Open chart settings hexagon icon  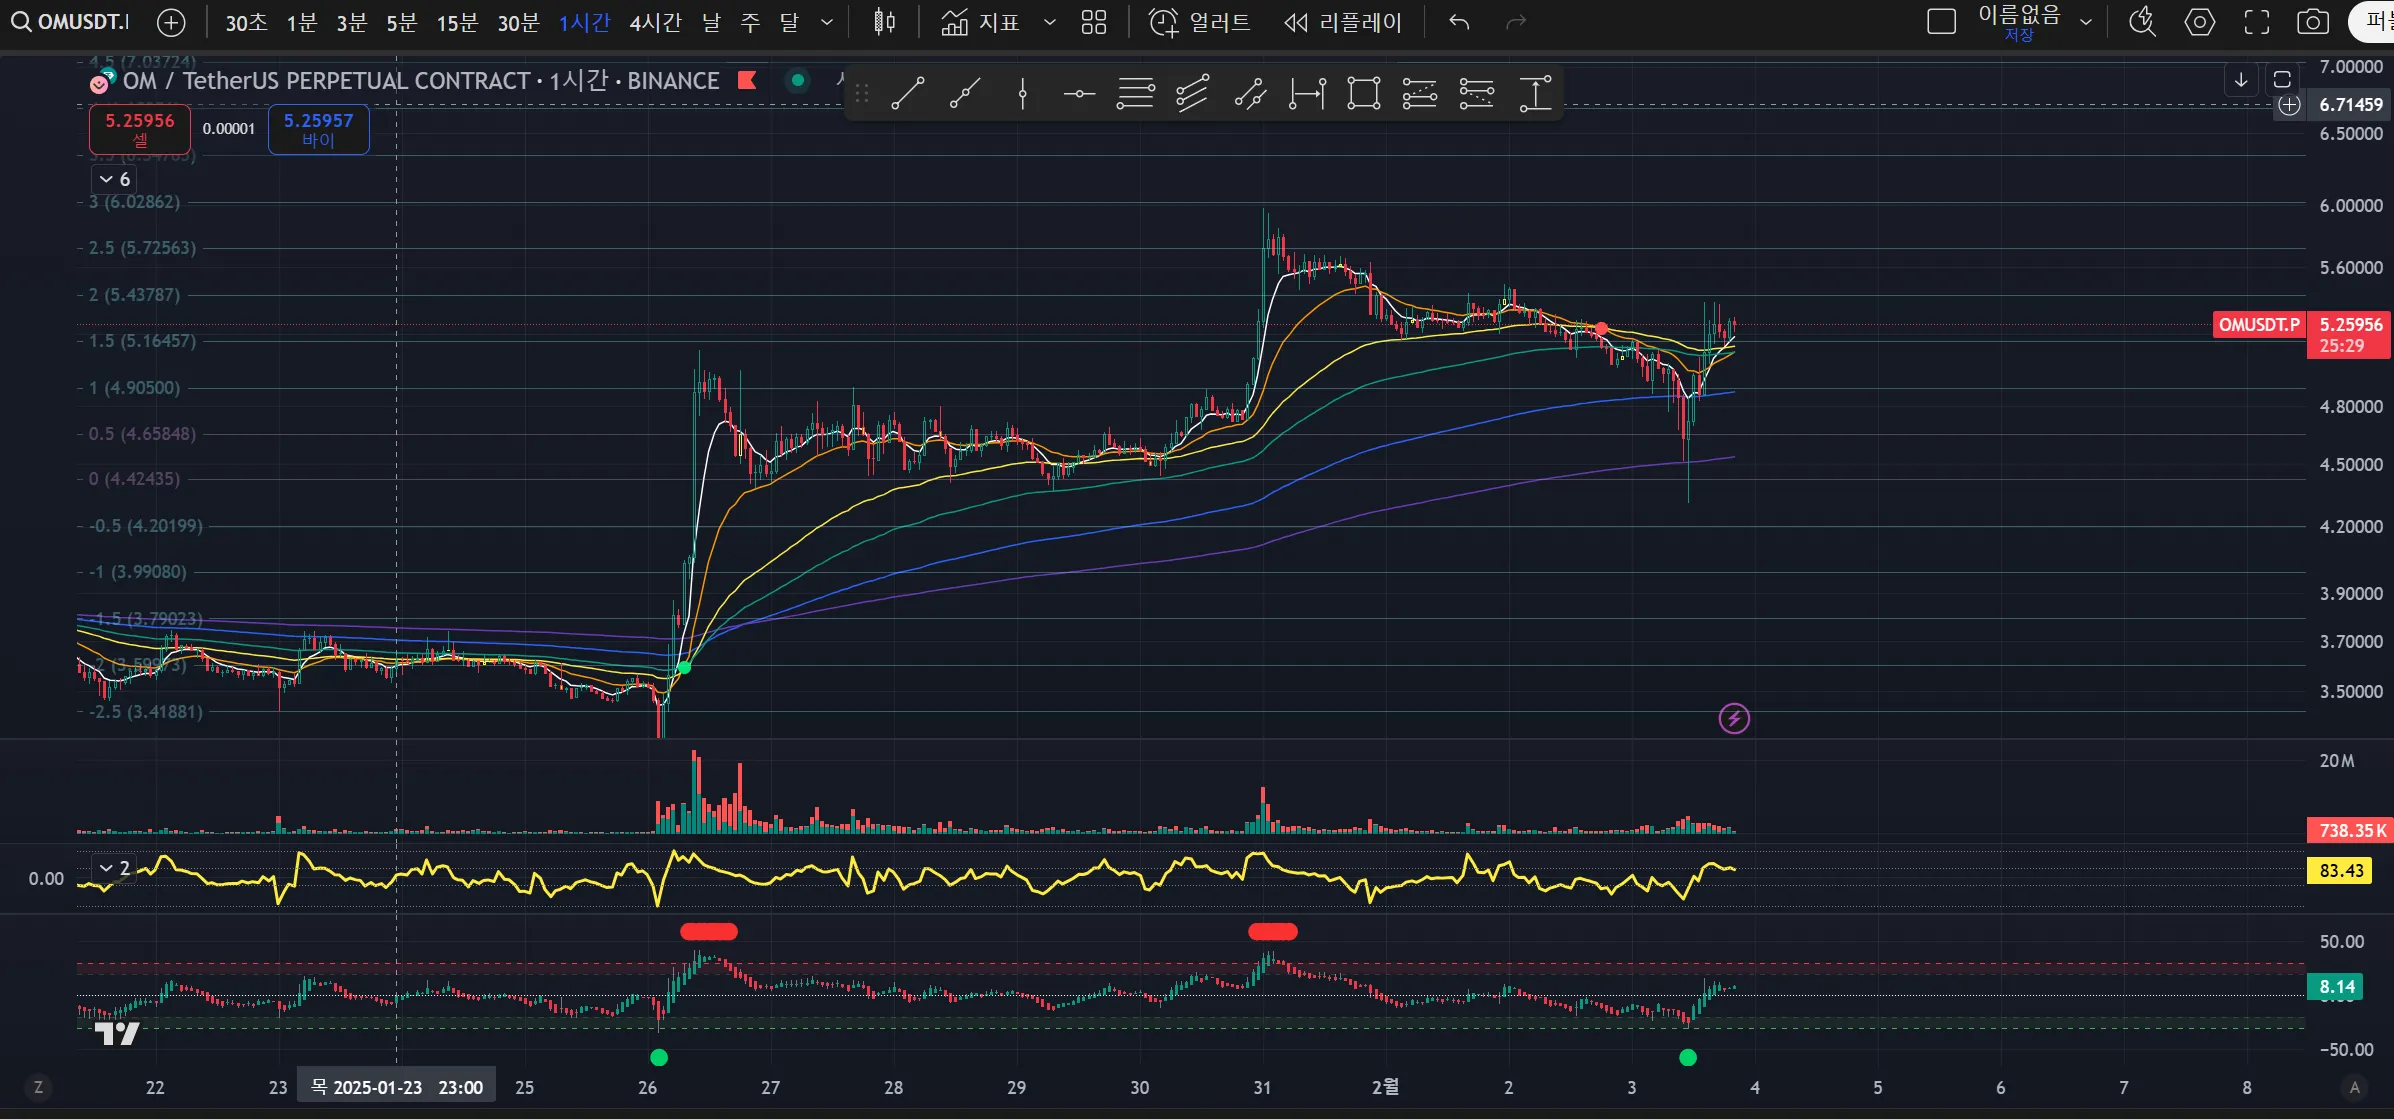click(x=2199, y=22)
